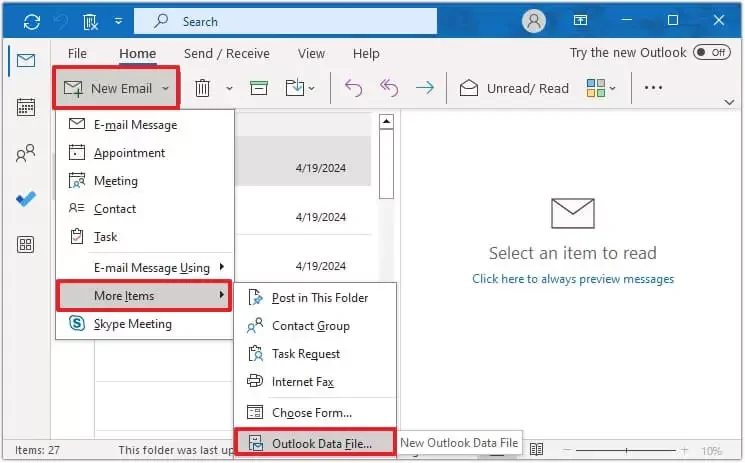Choose Skype Meeting from the menu
The width and height of the screenshot is (745, 463).
(x=145, y=324)
